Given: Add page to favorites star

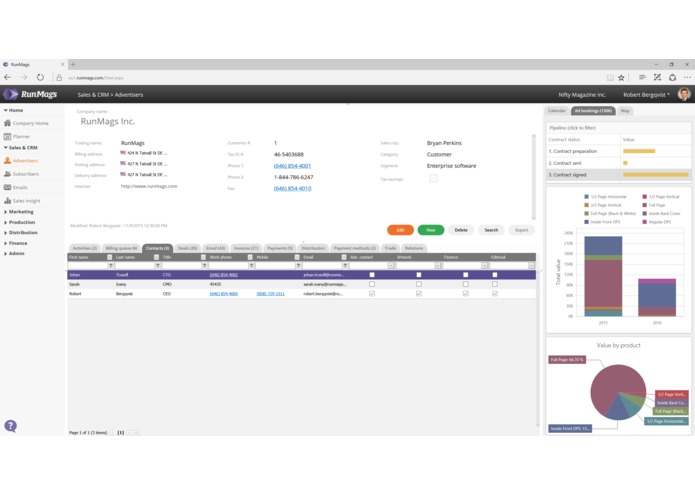Looking at the screenshot, I should 621,78.
